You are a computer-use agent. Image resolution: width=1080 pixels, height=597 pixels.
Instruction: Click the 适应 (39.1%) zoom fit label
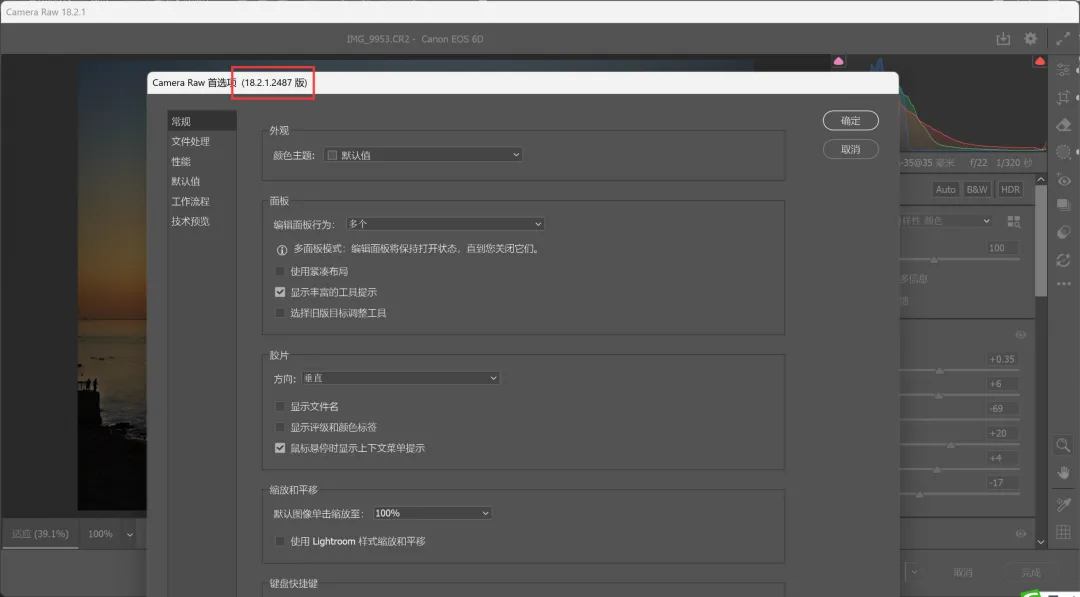41,534
